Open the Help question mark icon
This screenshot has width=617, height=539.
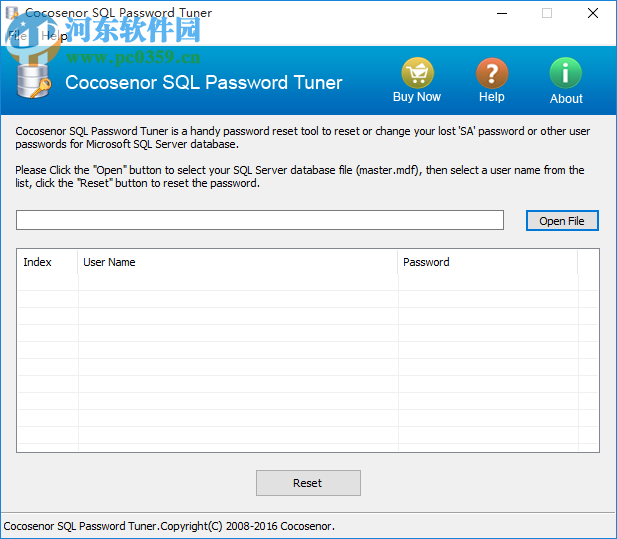pyautogui.click(x=491, y=73)
